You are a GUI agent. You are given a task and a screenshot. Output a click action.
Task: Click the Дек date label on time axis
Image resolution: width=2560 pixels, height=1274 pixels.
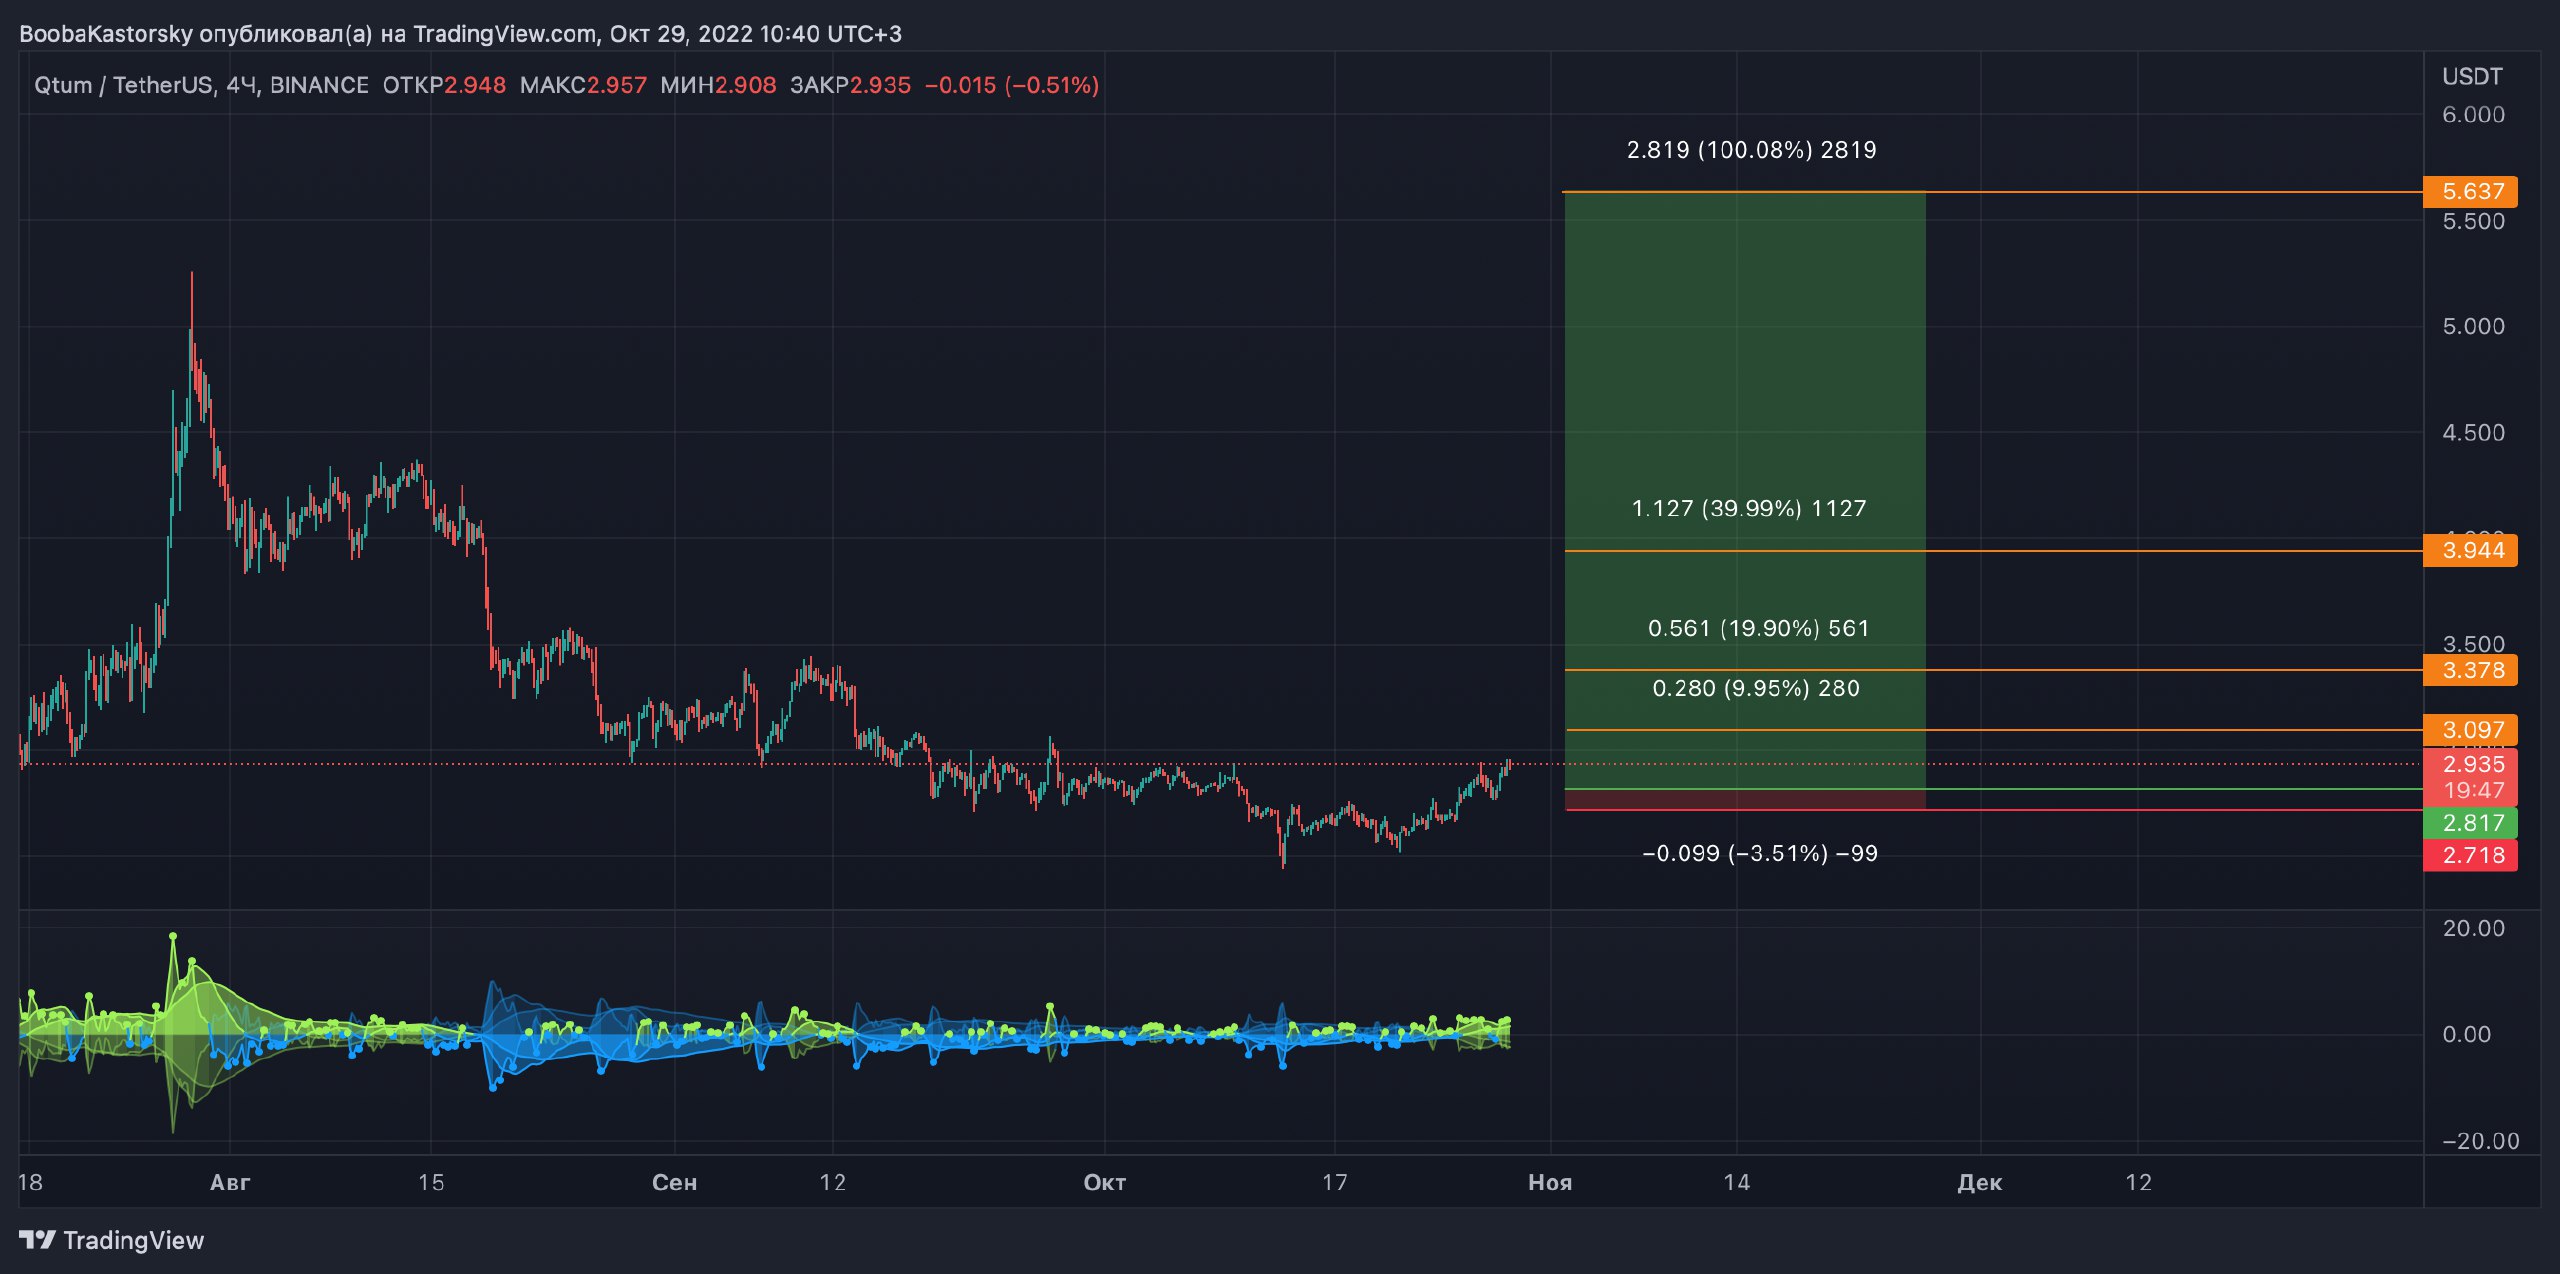(1979, 1182)
